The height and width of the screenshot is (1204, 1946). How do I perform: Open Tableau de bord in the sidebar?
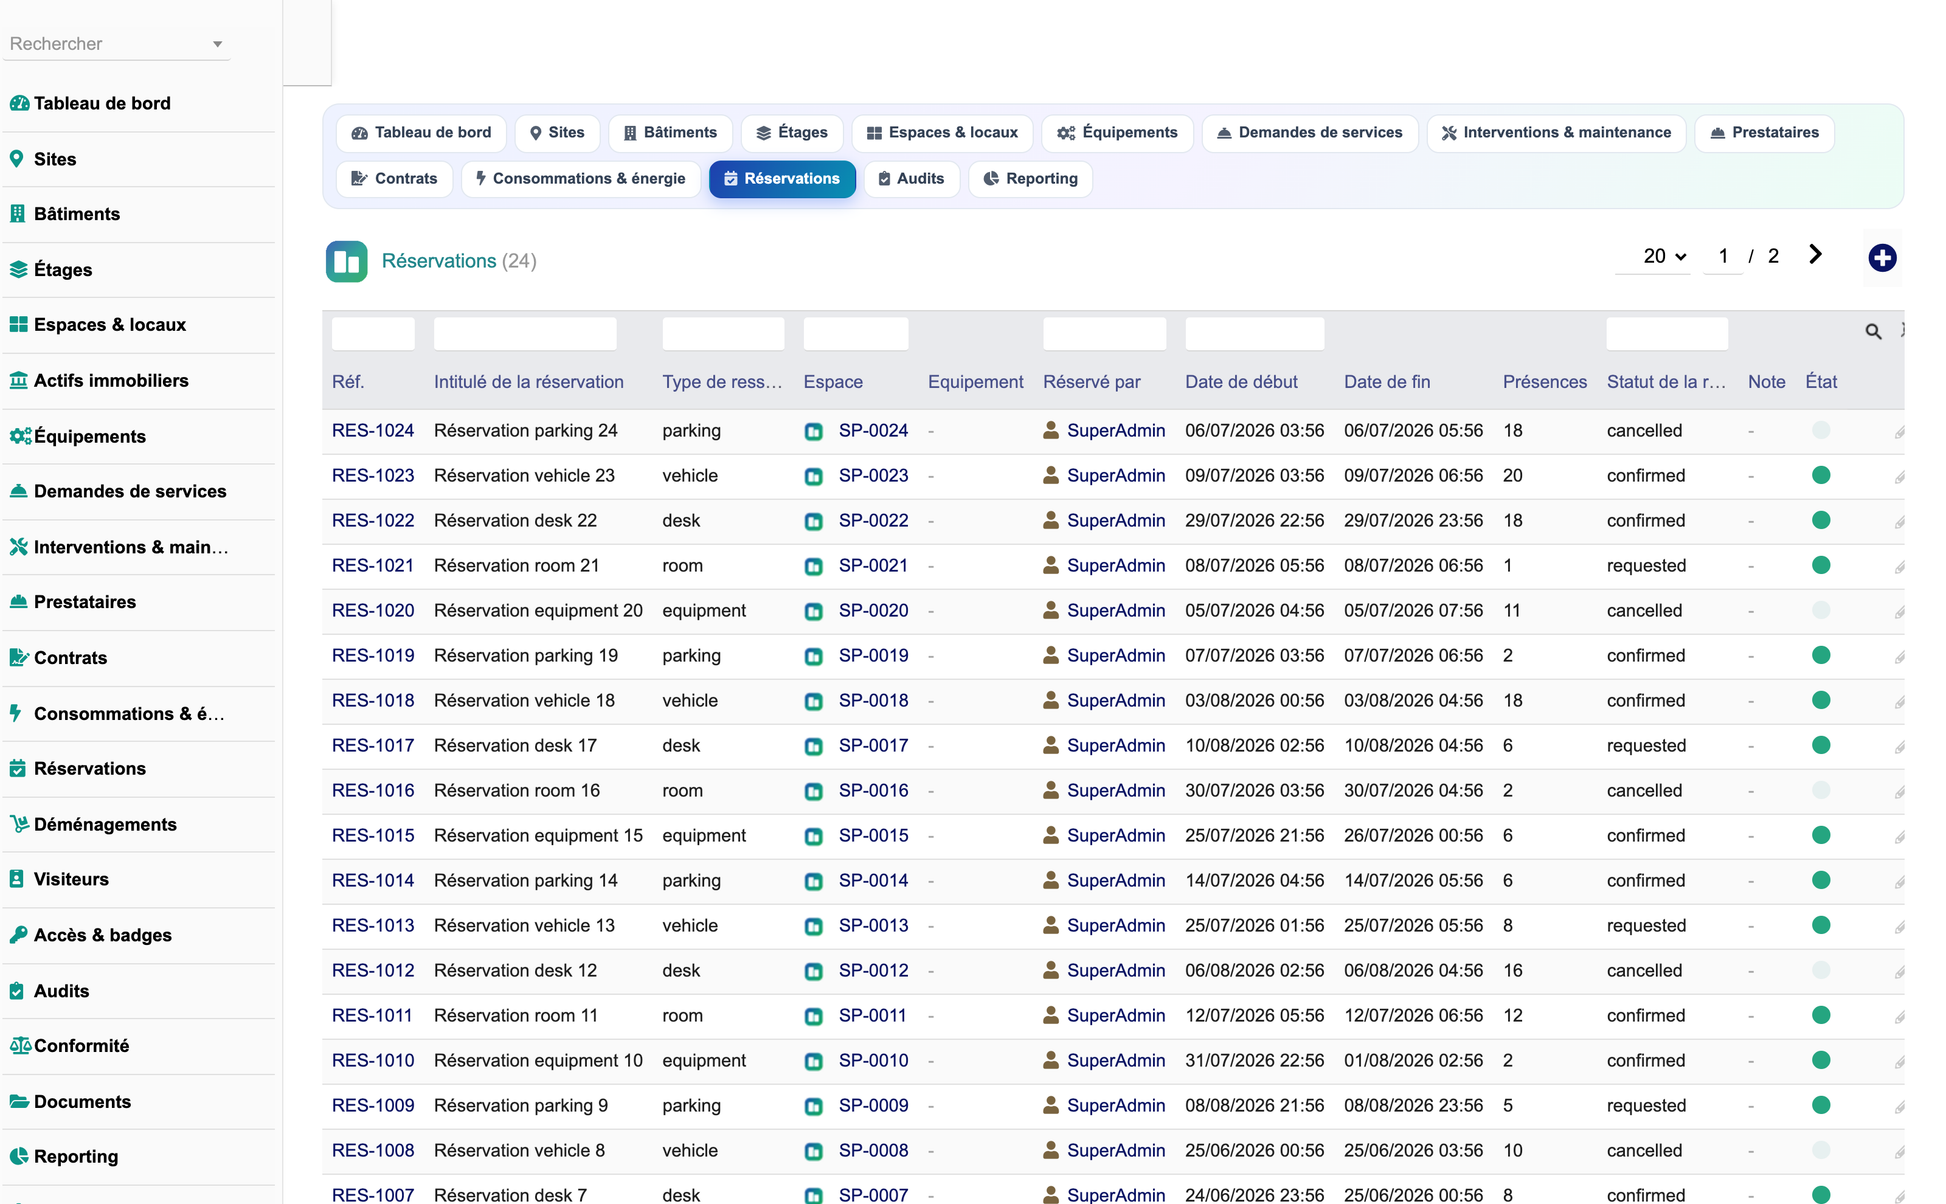(x=90, y=103)
